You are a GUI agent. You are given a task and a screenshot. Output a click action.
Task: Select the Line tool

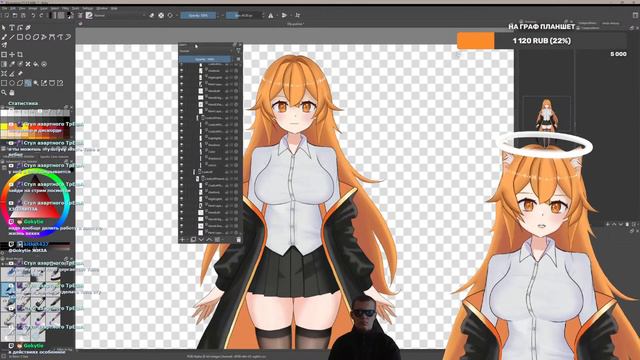[x=12, y=37]
